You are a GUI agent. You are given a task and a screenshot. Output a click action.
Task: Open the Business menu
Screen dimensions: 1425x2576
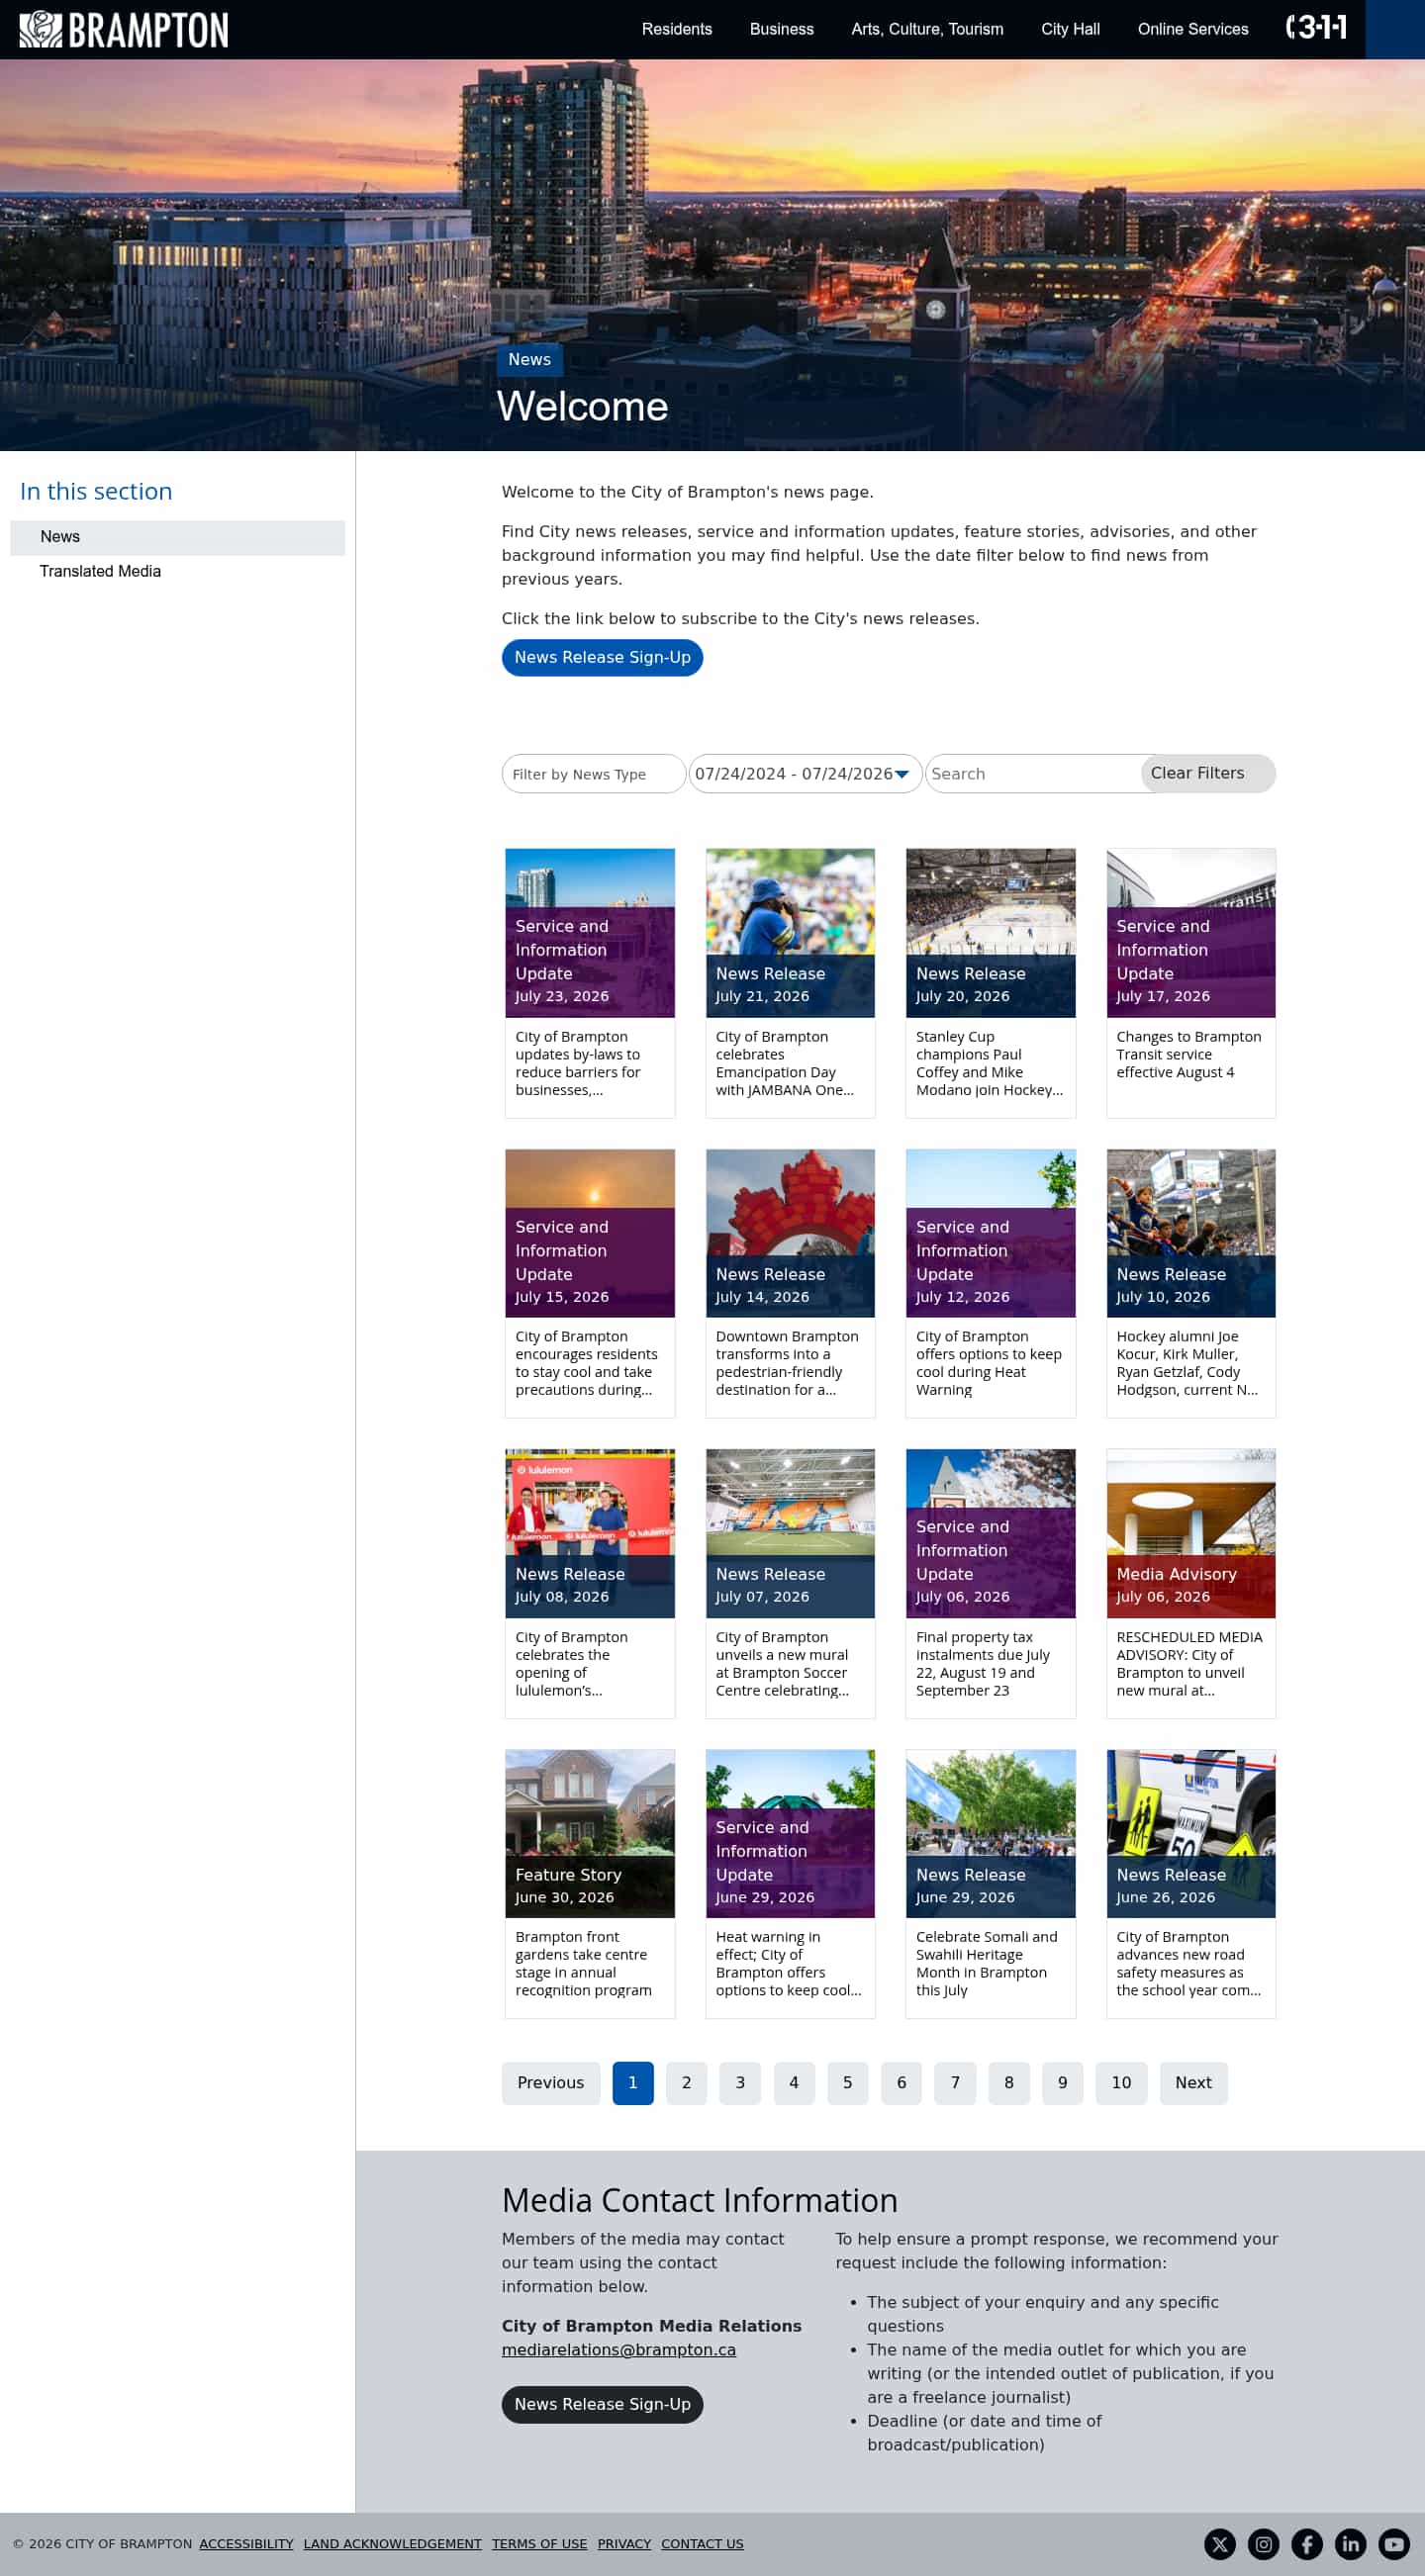coord(782,29)
